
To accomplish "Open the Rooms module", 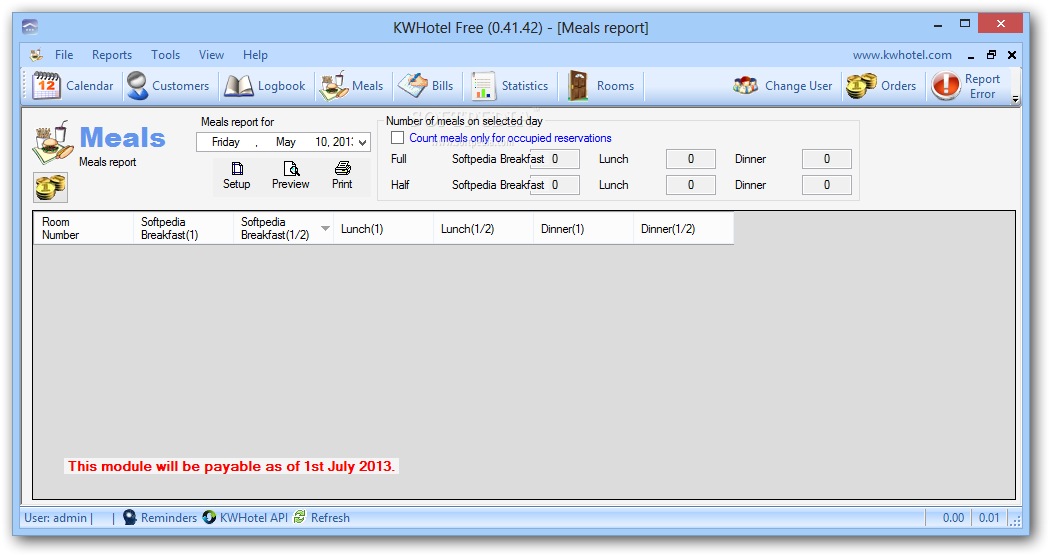I will coord(601,86).
